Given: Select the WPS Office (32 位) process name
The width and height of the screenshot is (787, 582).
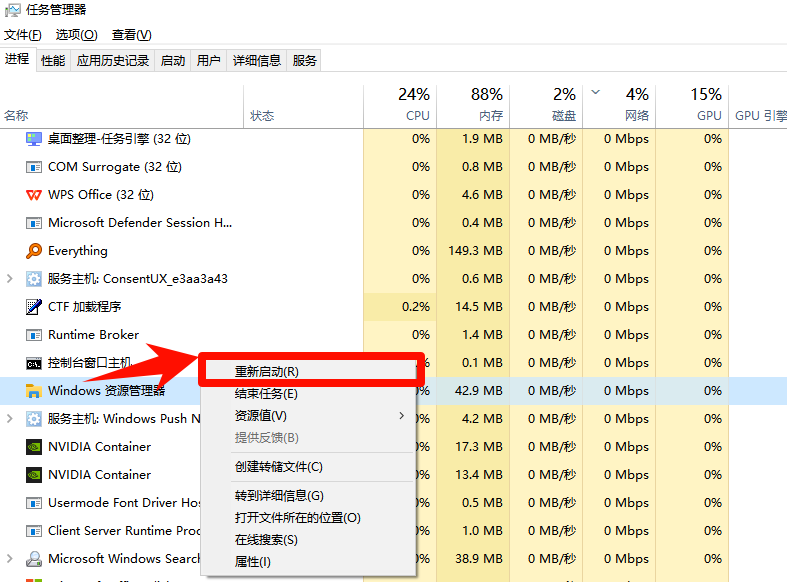Looking at the screenshot, I should [101, 195].
